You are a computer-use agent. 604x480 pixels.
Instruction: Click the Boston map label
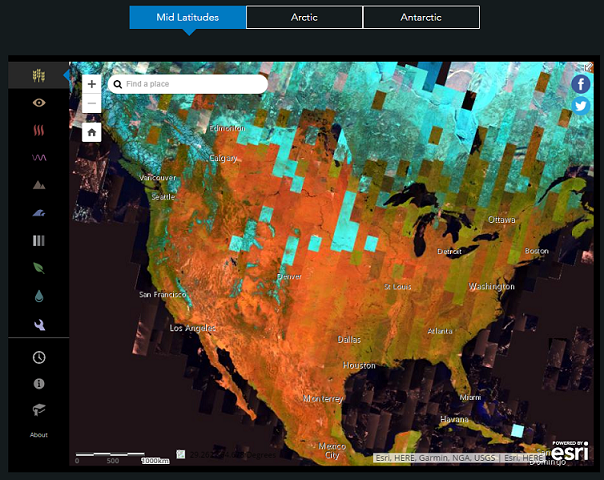(x=537, y=251)
